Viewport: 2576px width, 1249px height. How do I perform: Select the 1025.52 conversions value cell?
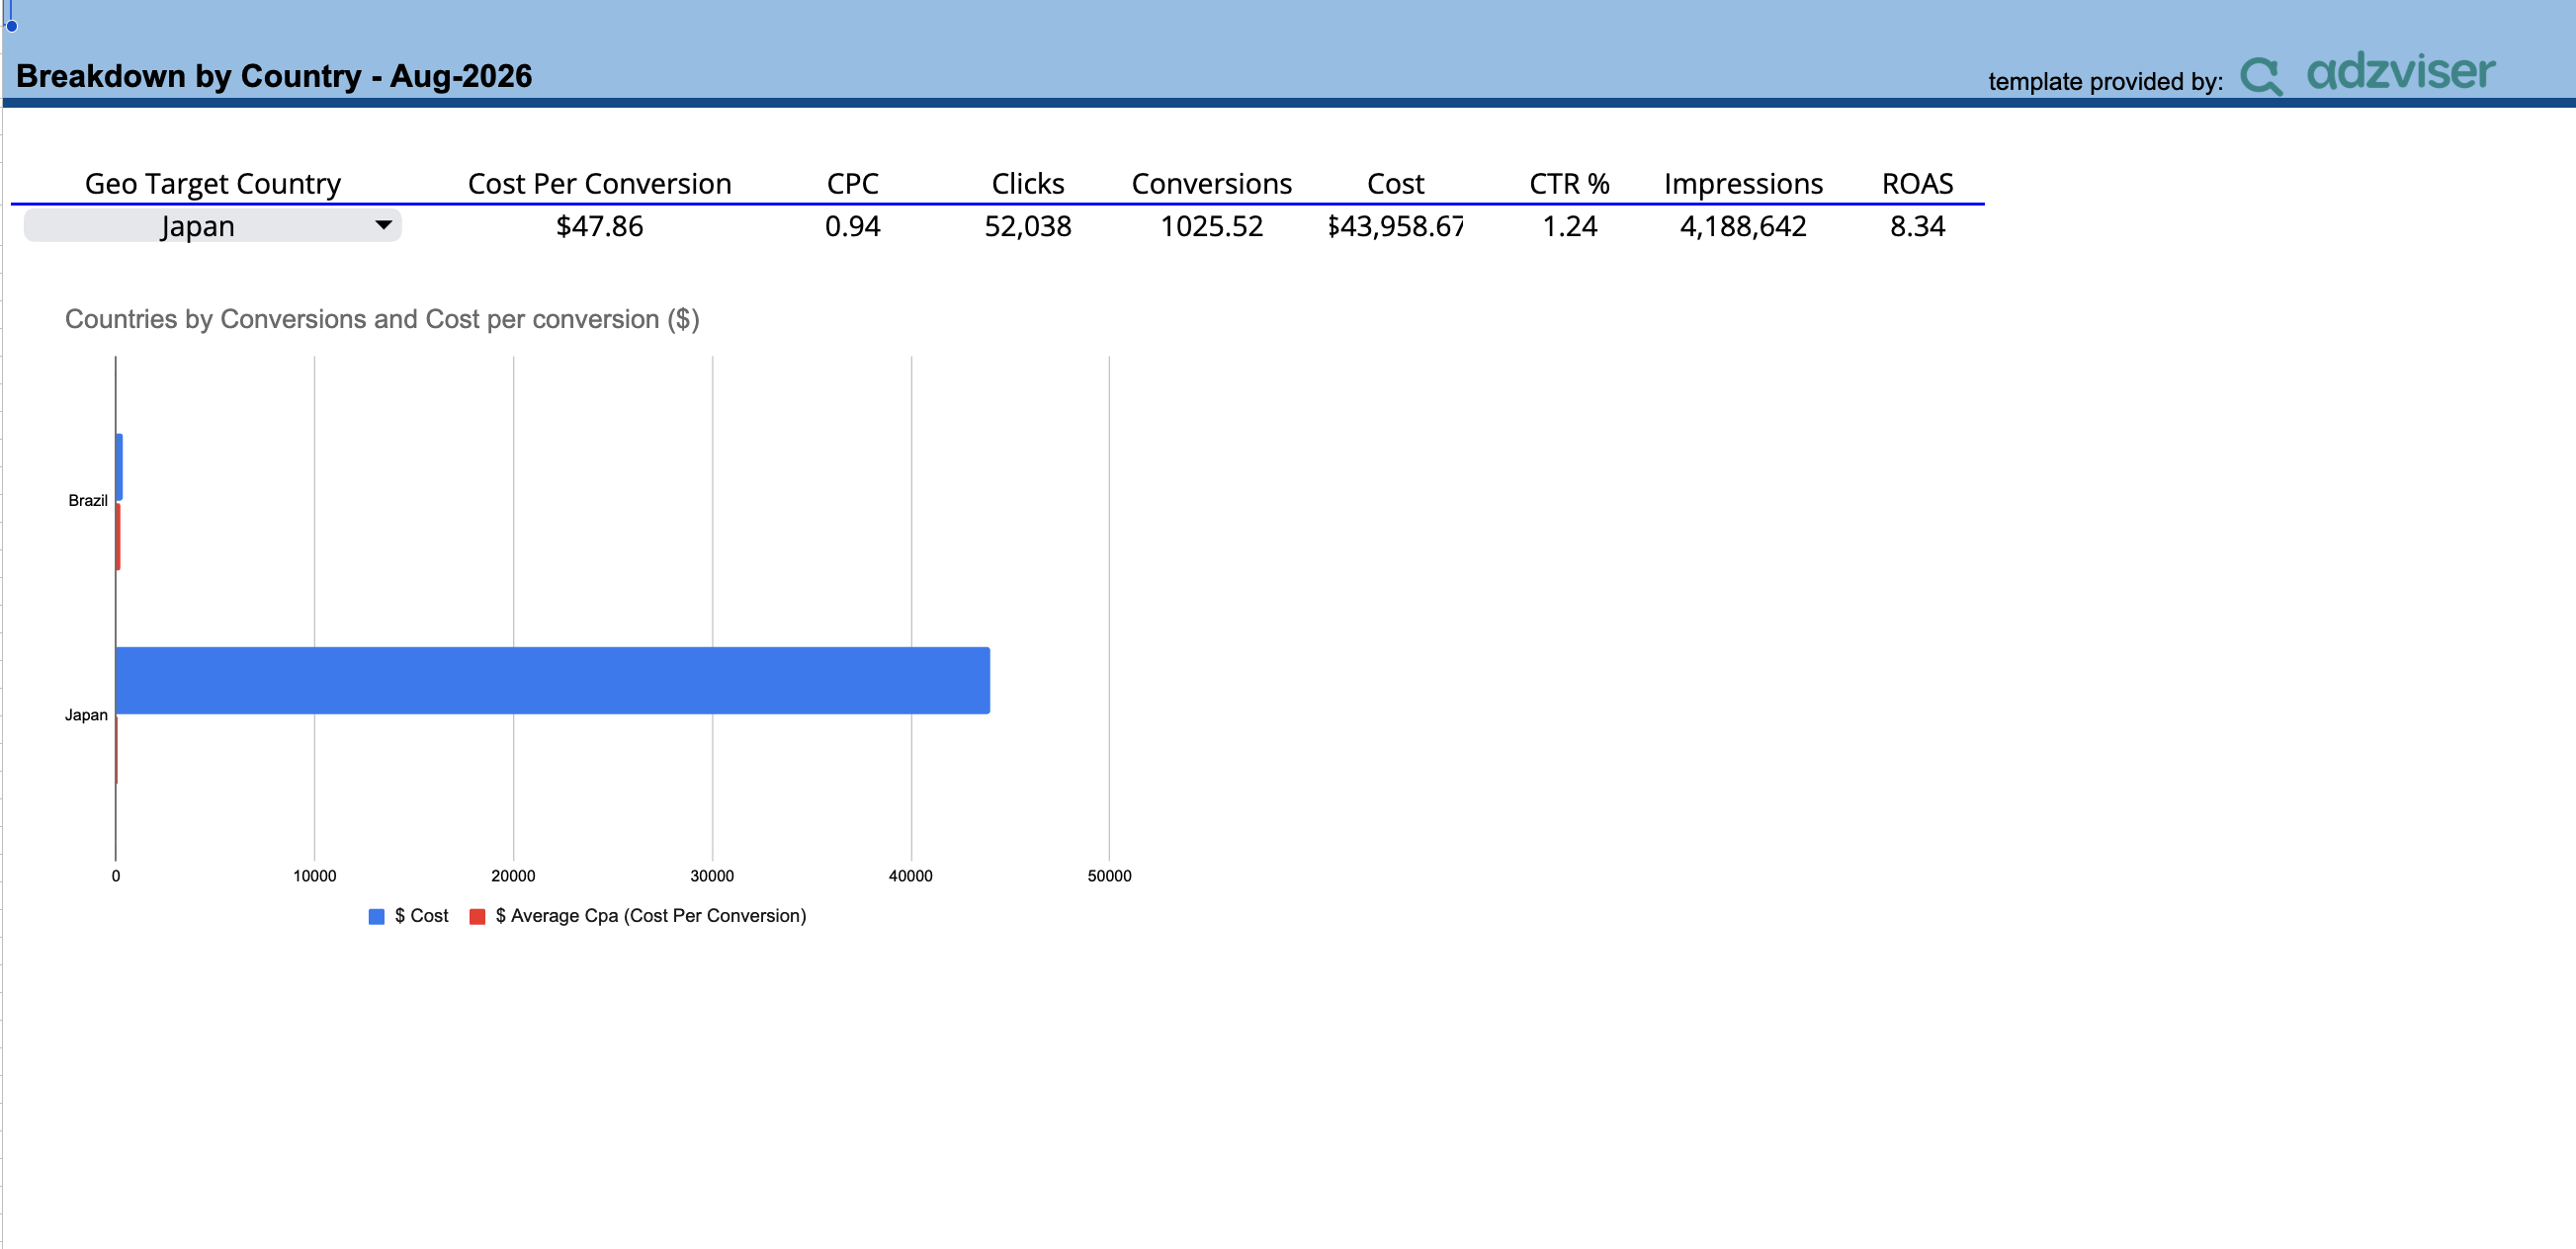(1212, 226)
